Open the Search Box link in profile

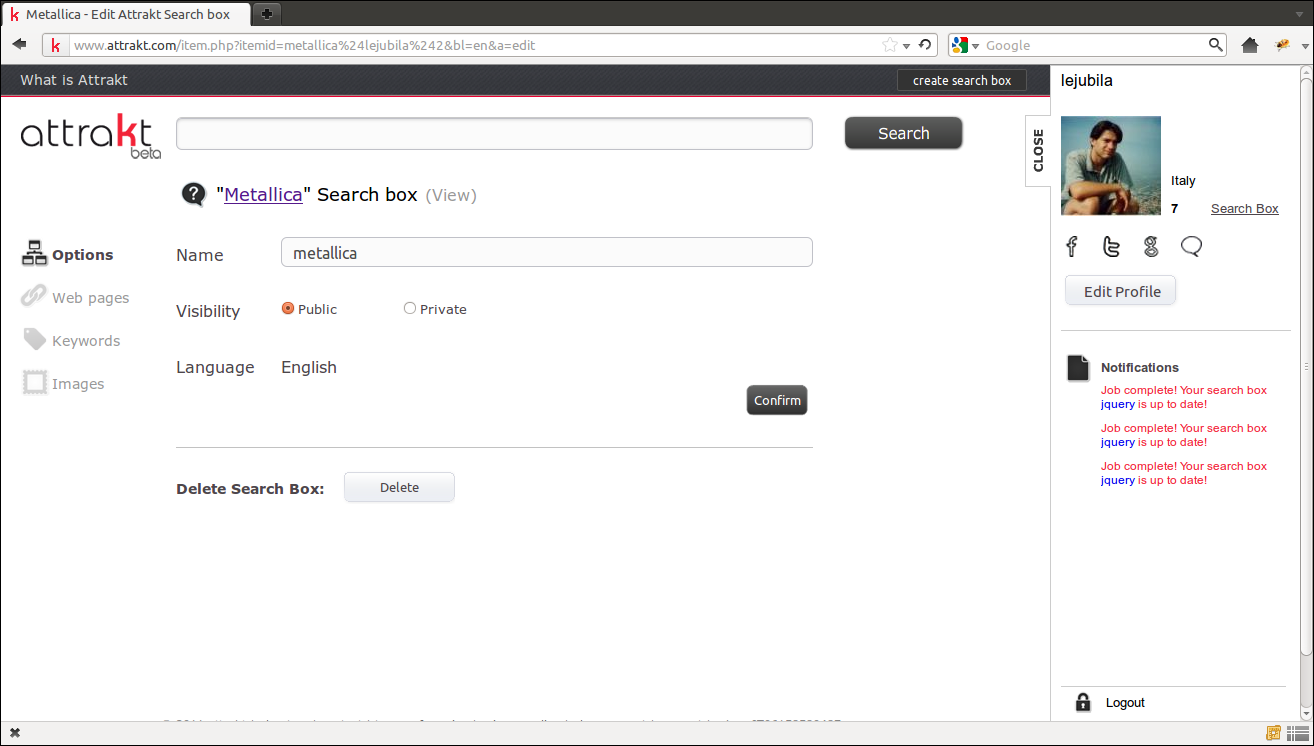(x=1245, y=208)
